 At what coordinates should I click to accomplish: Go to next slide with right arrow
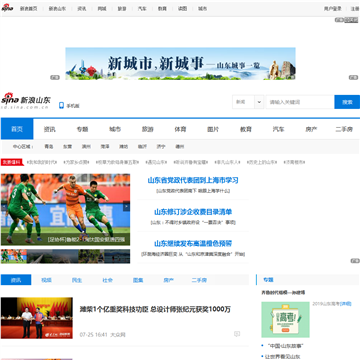coord(126,206)
